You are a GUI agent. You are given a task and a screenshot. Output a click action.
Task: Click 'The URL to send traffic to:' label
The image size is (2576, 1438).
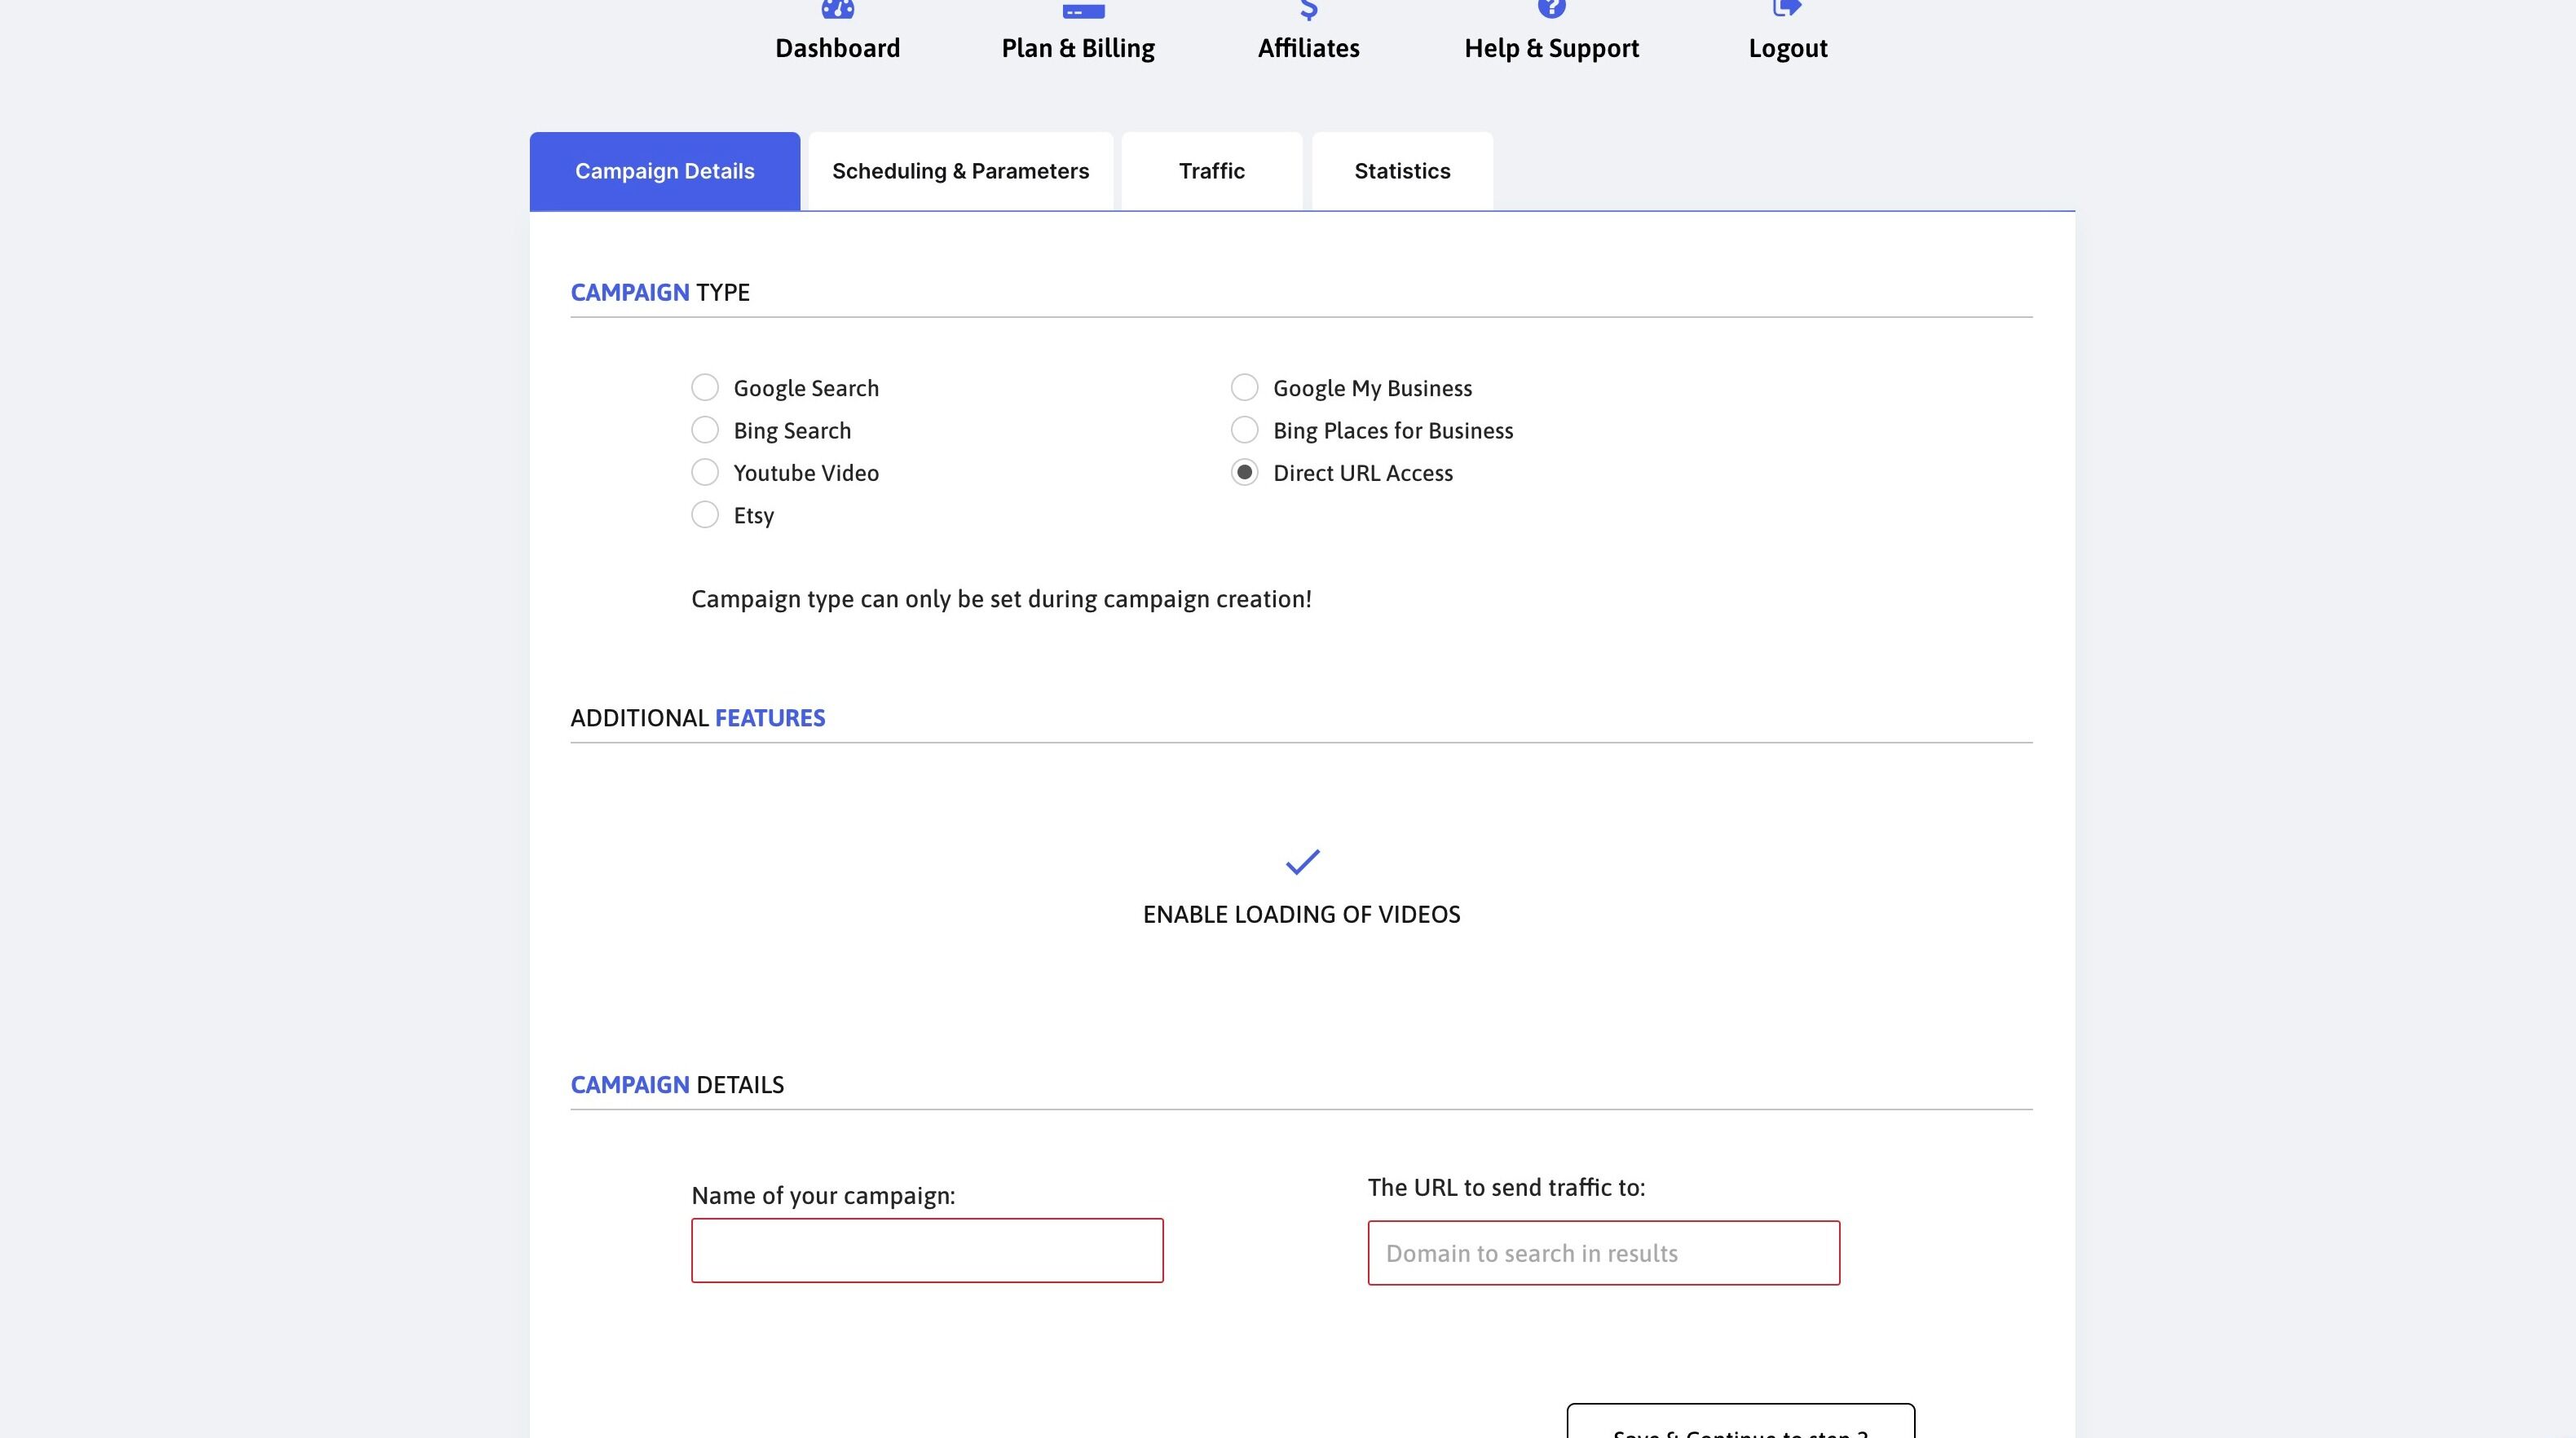(x=1506, y=1187)
